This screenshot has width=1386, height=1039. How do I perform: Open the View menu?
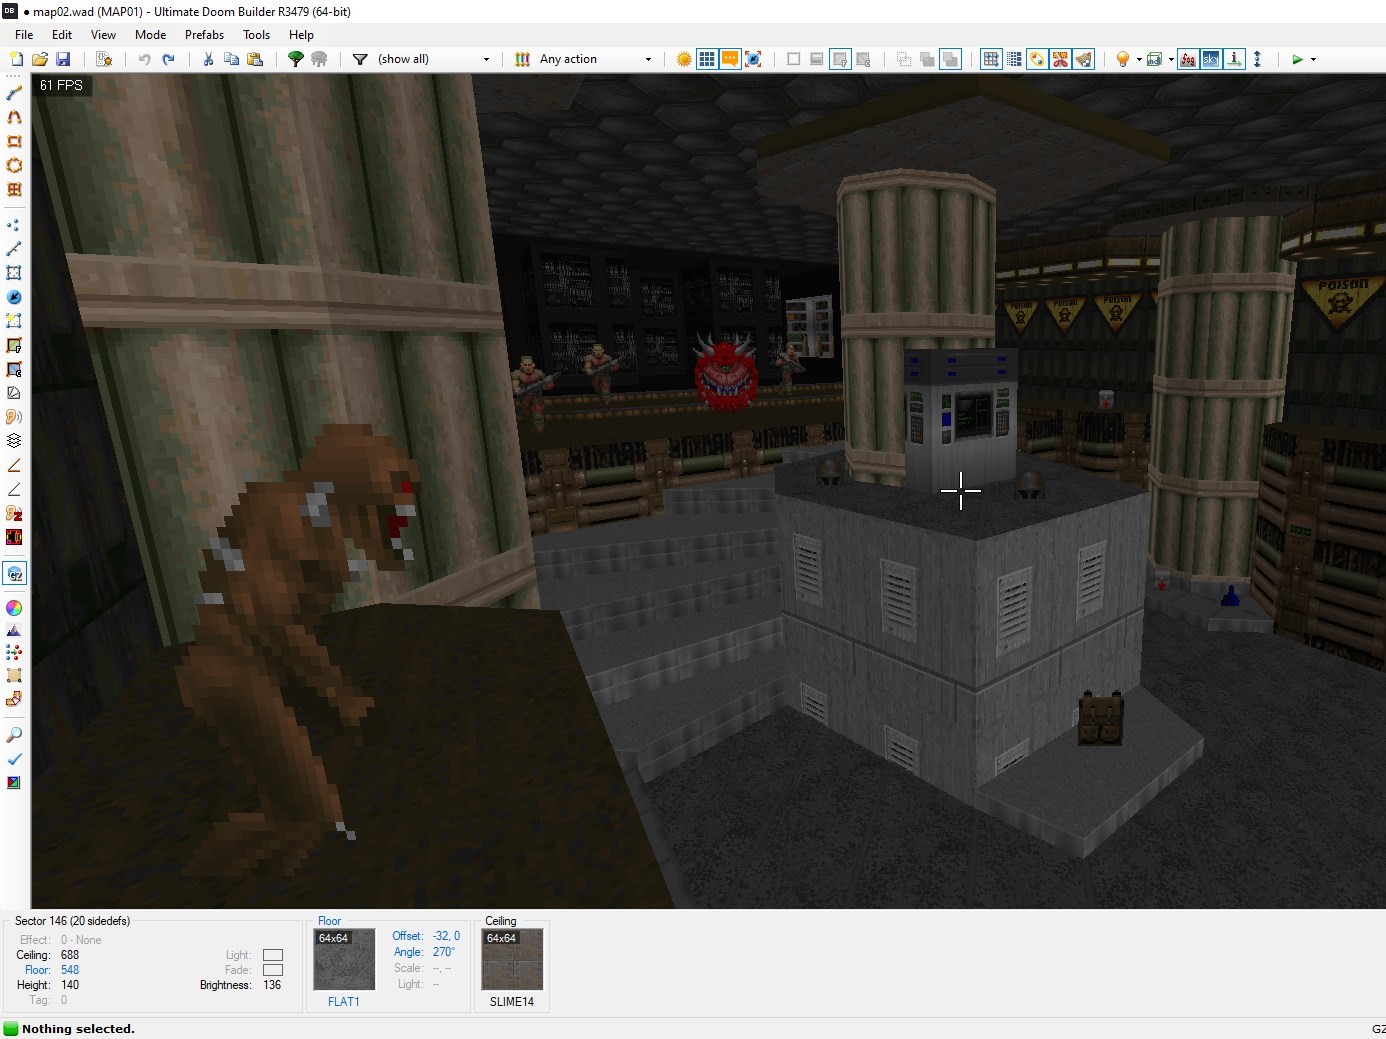coord(103,34)
